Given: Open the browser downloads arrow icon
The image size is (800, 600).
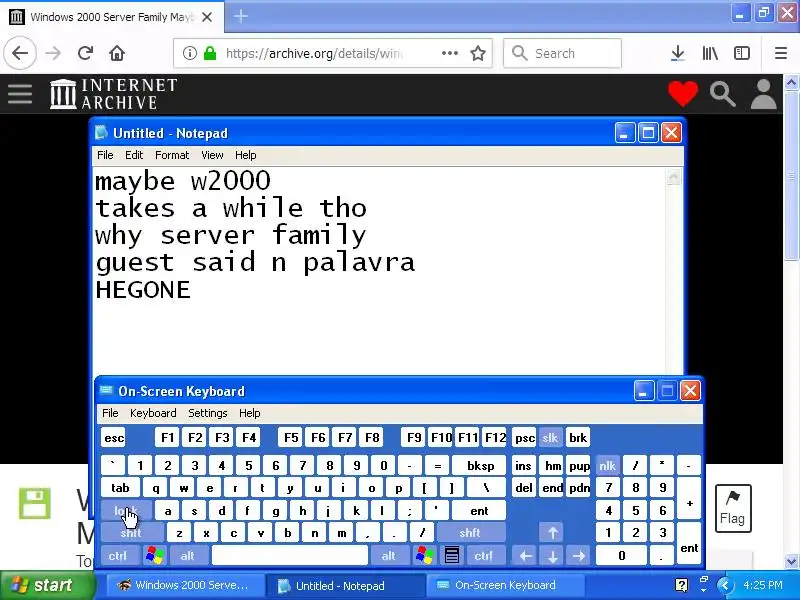Looking at the screenshot, I should click(x=678, y=53).
